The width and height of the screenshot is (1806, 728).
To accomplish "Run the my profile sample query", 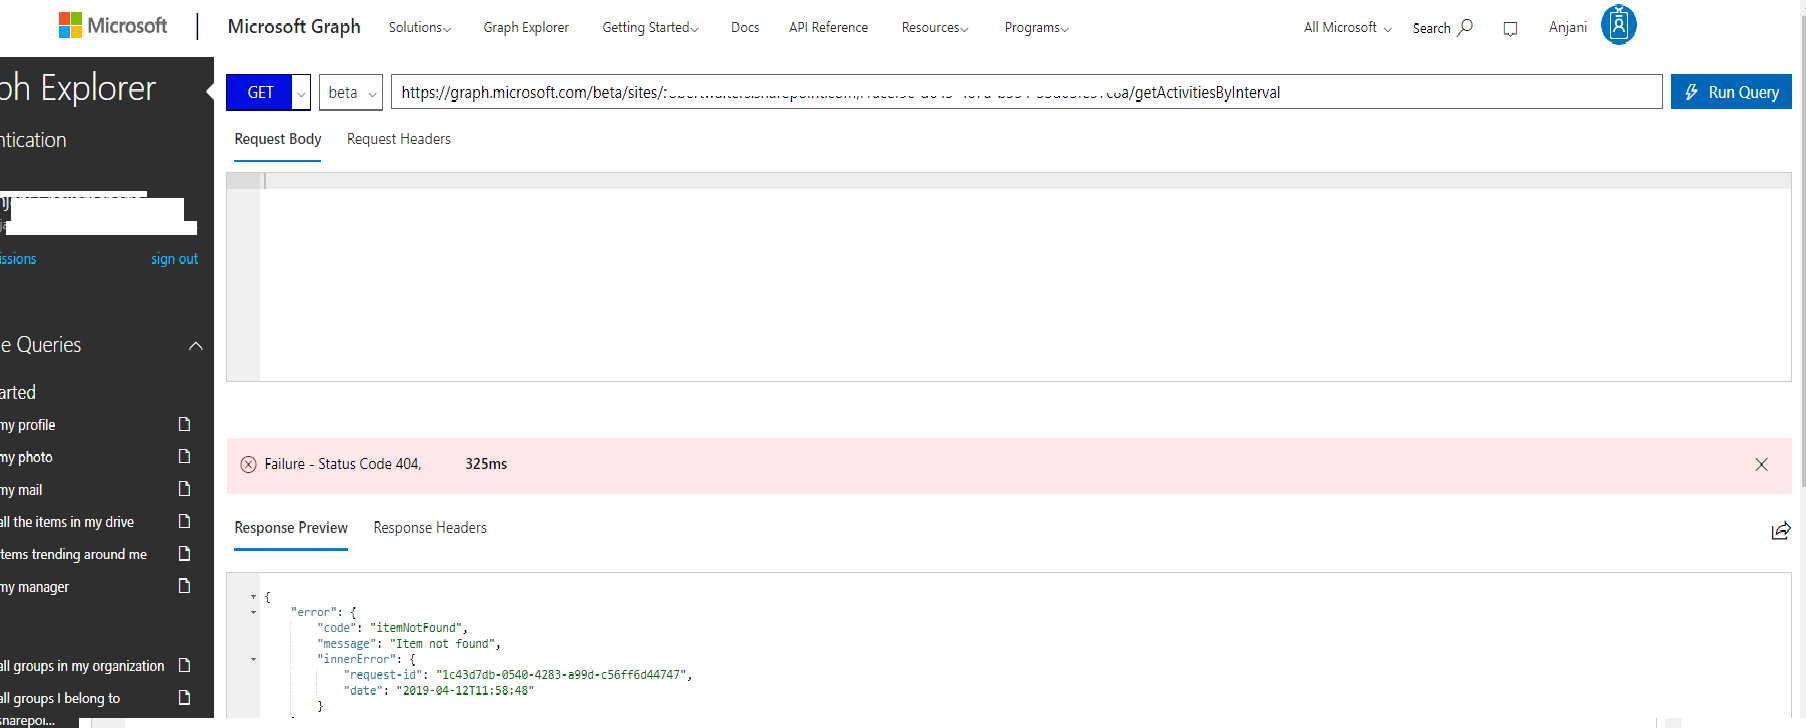I will [28, 425].
